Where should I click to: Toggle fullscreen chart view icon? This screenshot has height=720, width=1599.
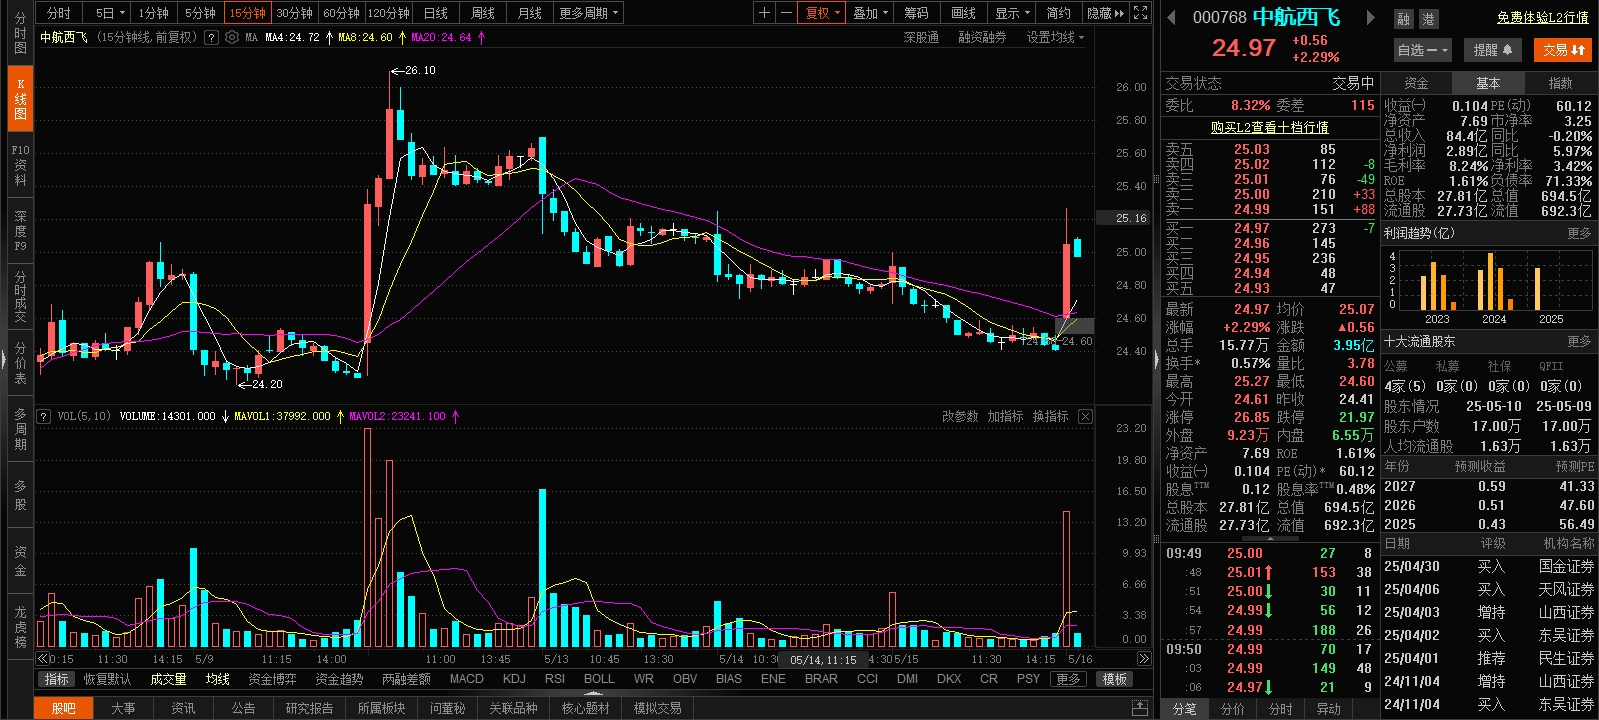click(1140, 13)
